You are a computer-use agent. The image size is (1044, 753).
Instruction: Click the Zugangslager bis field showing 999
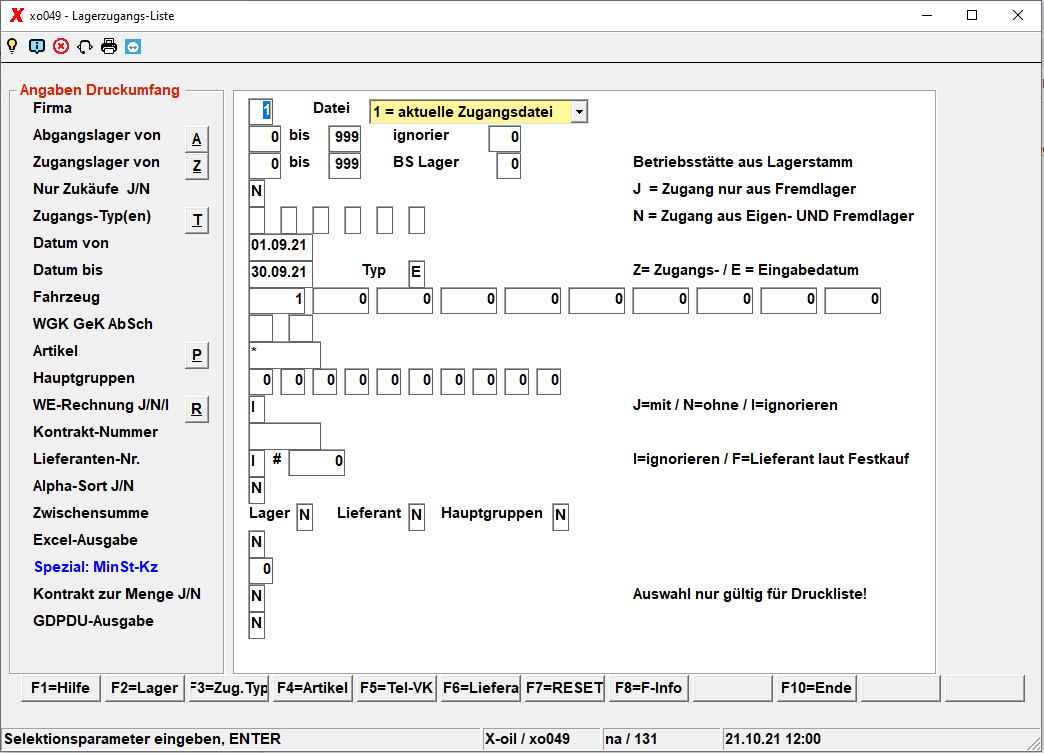pos(345,165)
